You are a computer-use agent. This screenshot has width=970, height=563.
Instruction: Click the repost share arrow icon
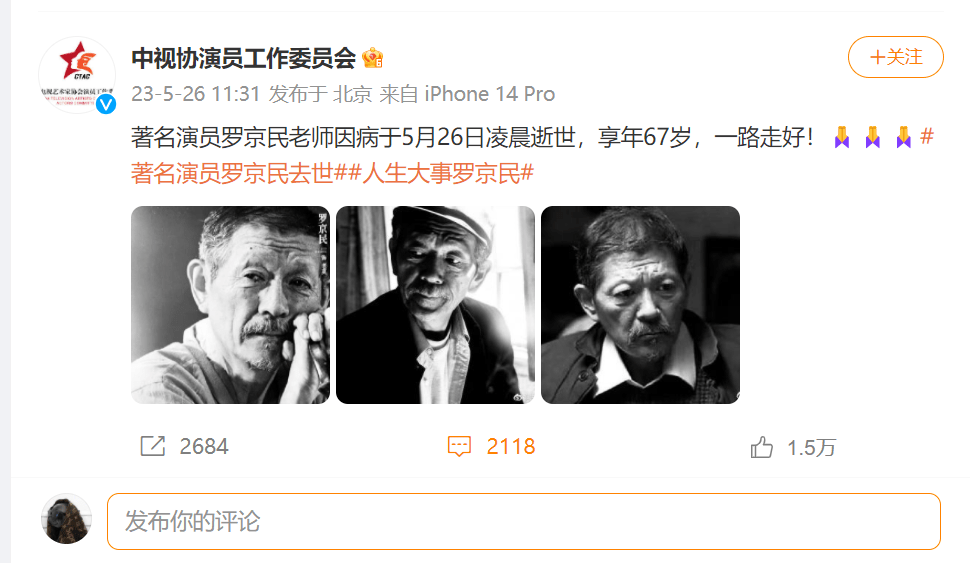coord(153,446)
